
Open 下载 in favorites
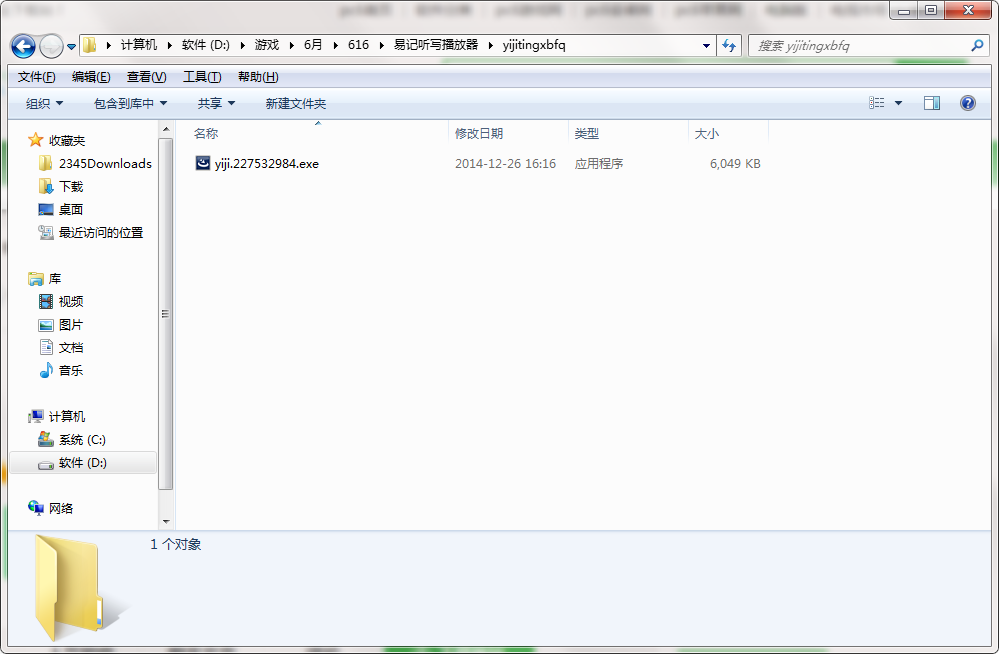point(71,187)
